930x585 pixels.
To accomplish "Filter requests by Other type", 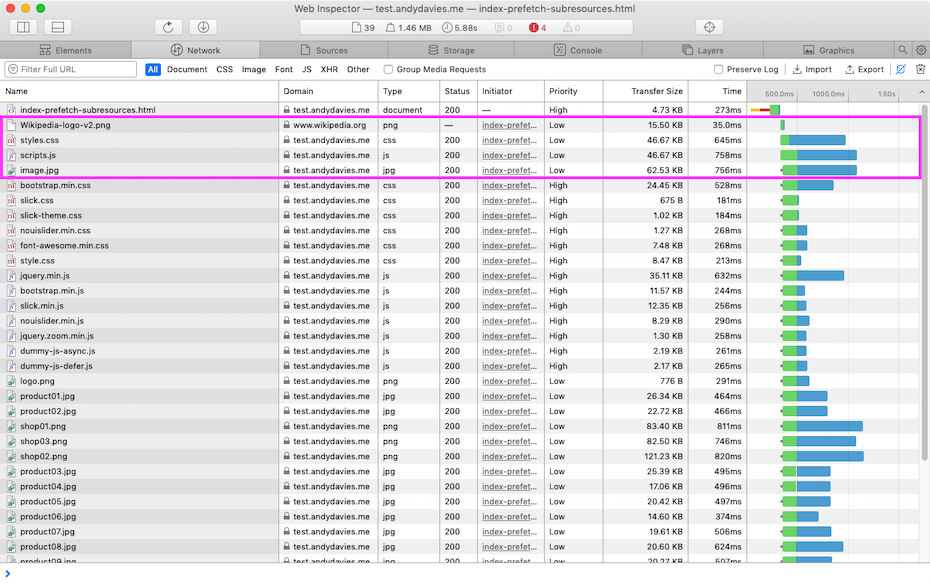I will click(x=358, y=69).
